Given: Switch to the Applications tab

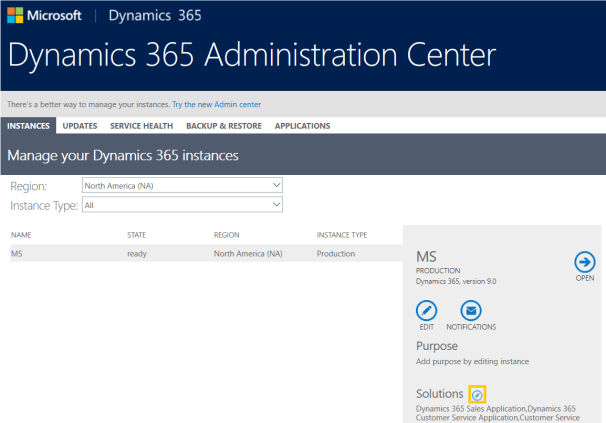Looking at the screenshot, I should coord(302,126).
